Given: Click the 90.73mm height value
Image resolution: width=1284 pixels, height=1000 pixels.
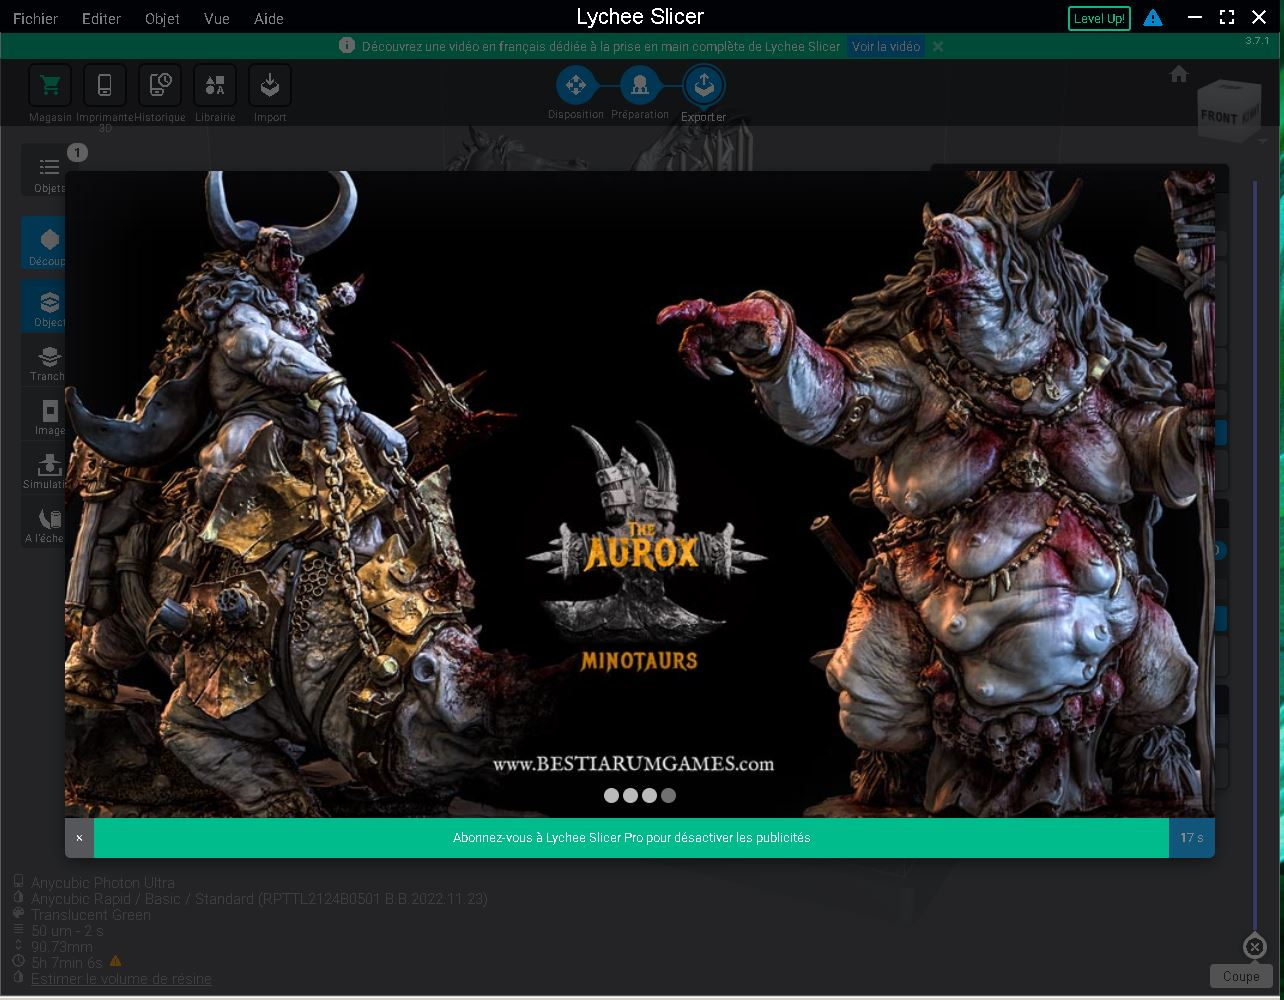Looking at the screenshot, I should [62, 947].
